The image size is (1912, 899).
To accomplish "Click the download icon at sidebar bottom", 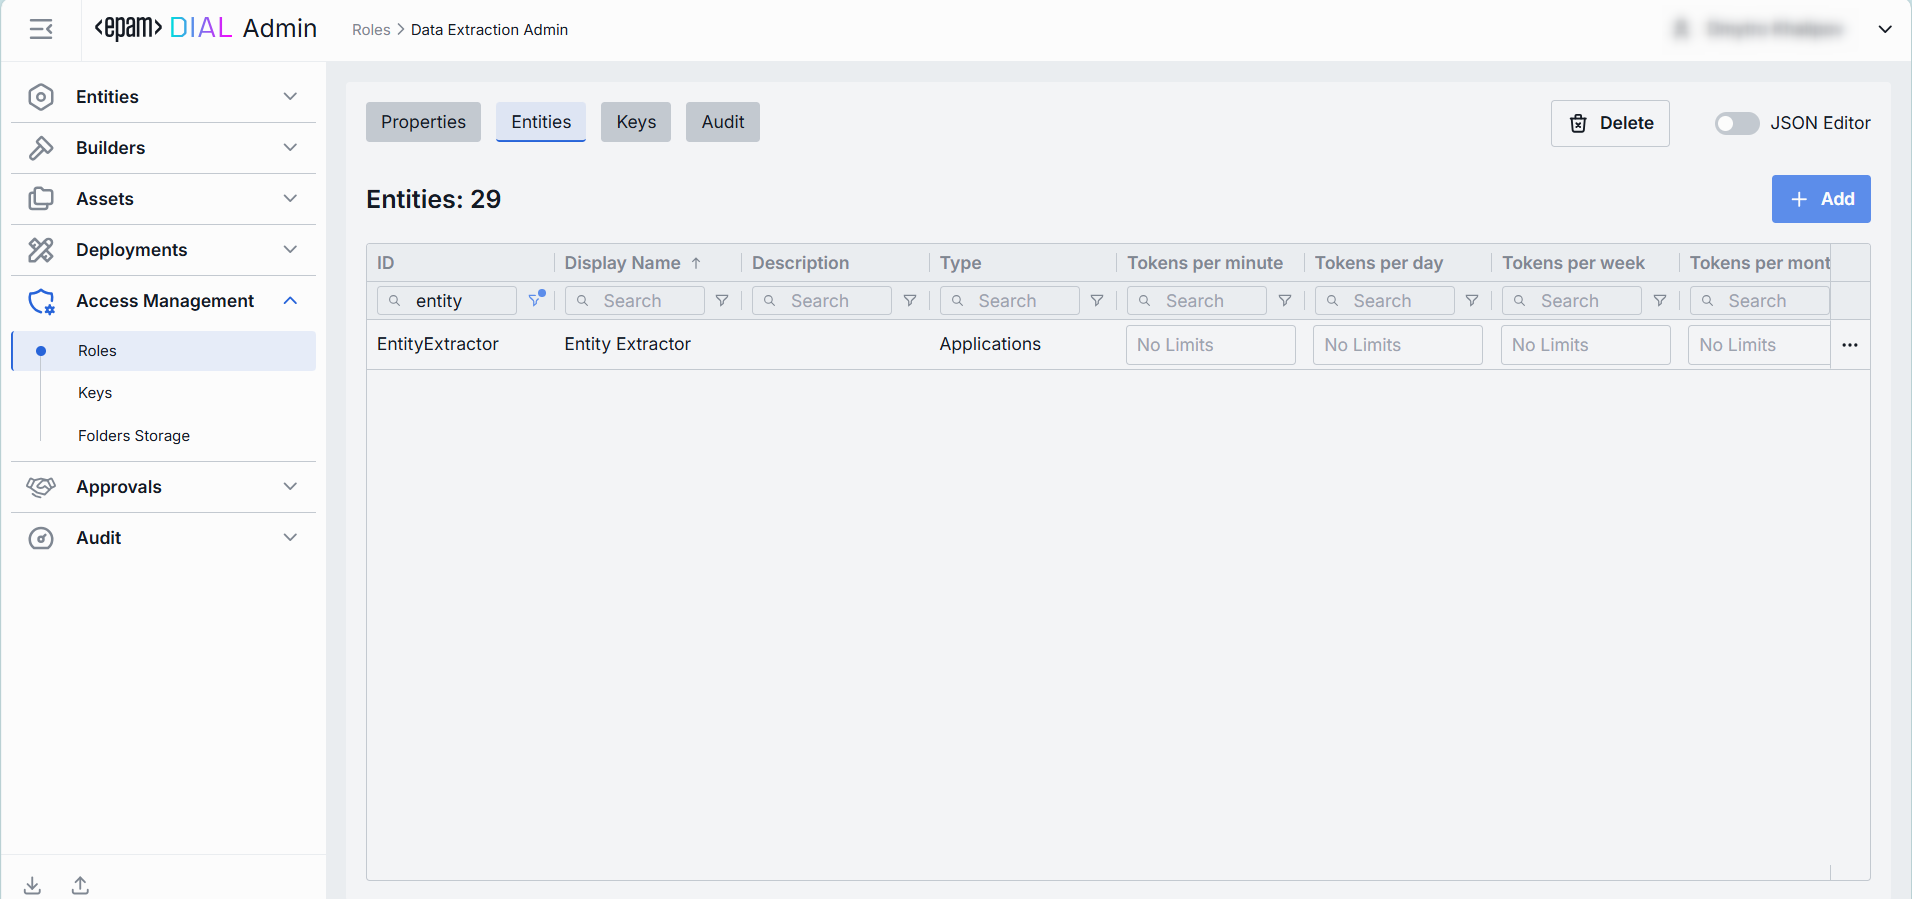I will point(33,885).
